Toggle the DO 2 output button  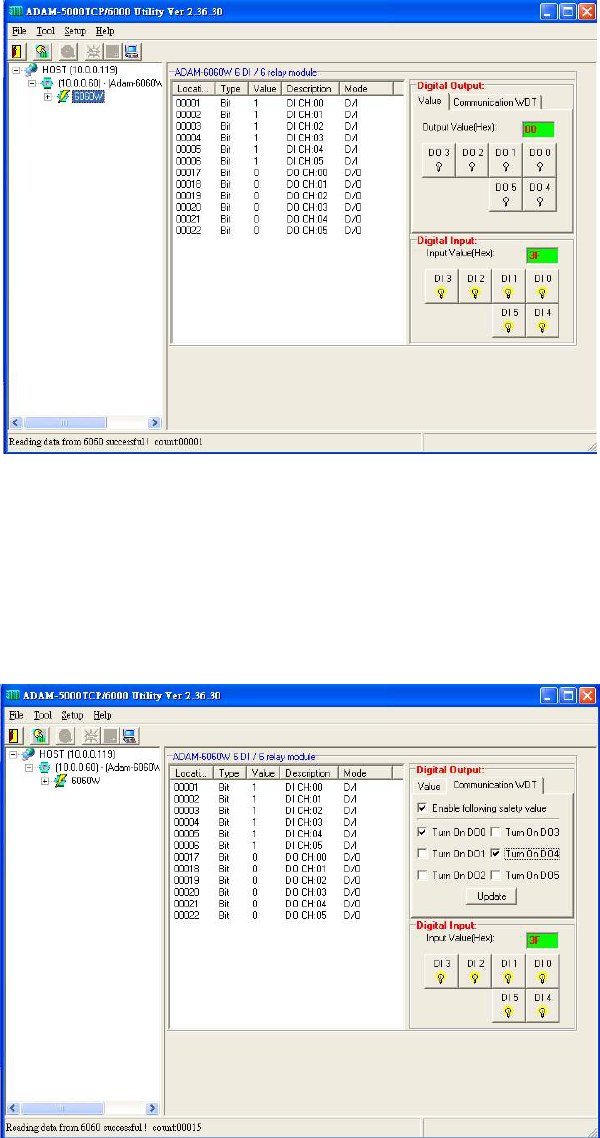coord(472,160)
